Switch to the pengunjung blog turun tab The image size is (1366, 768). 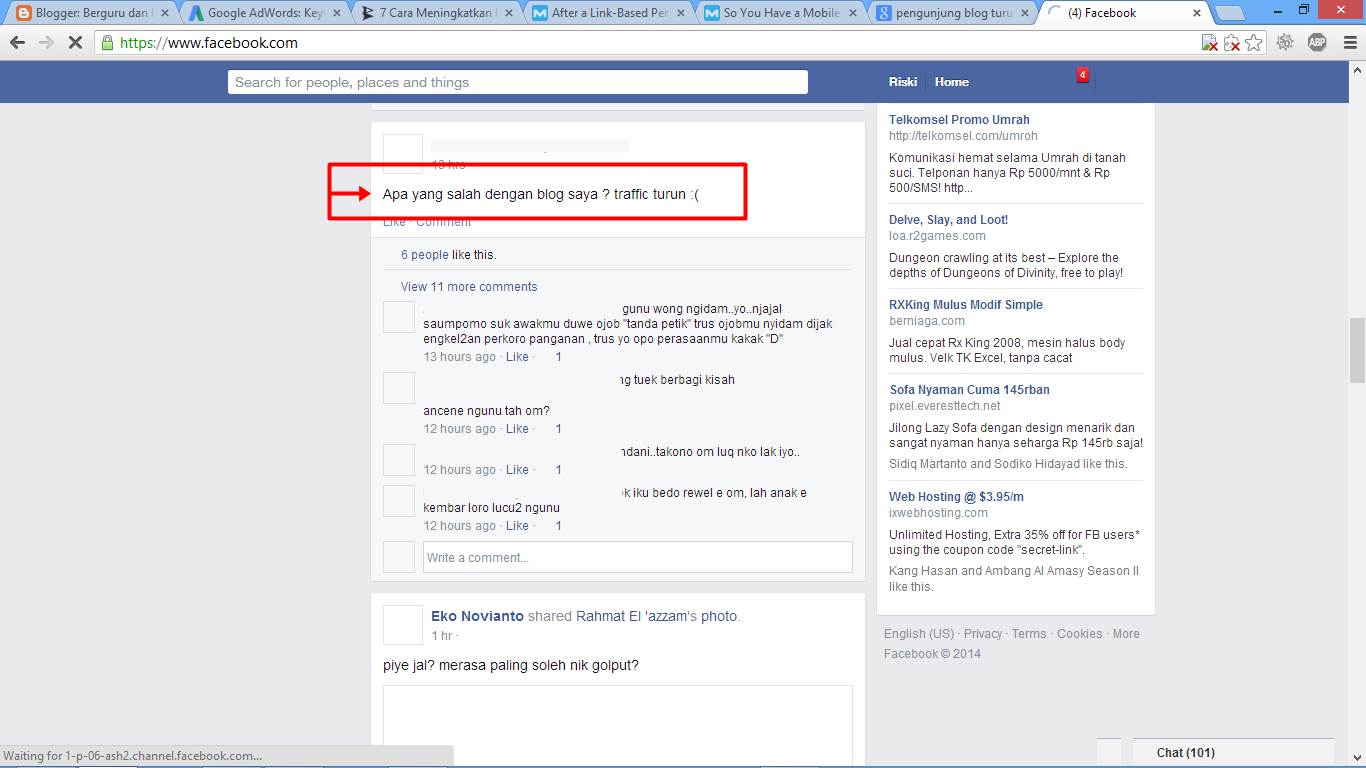click(950, 13)
